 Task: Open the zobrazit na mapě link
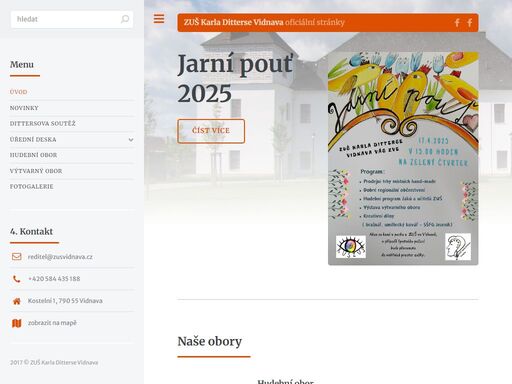52,323
